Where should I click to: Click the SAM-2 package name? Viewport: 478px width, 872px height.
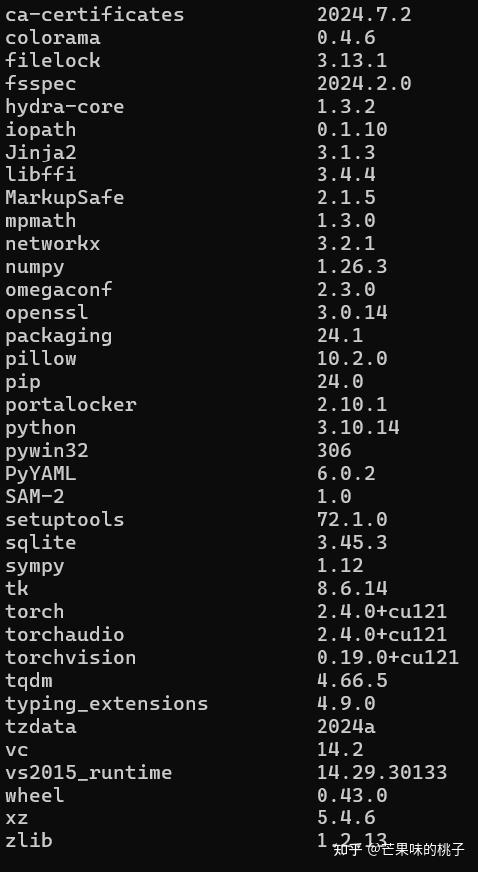[35, 496]
